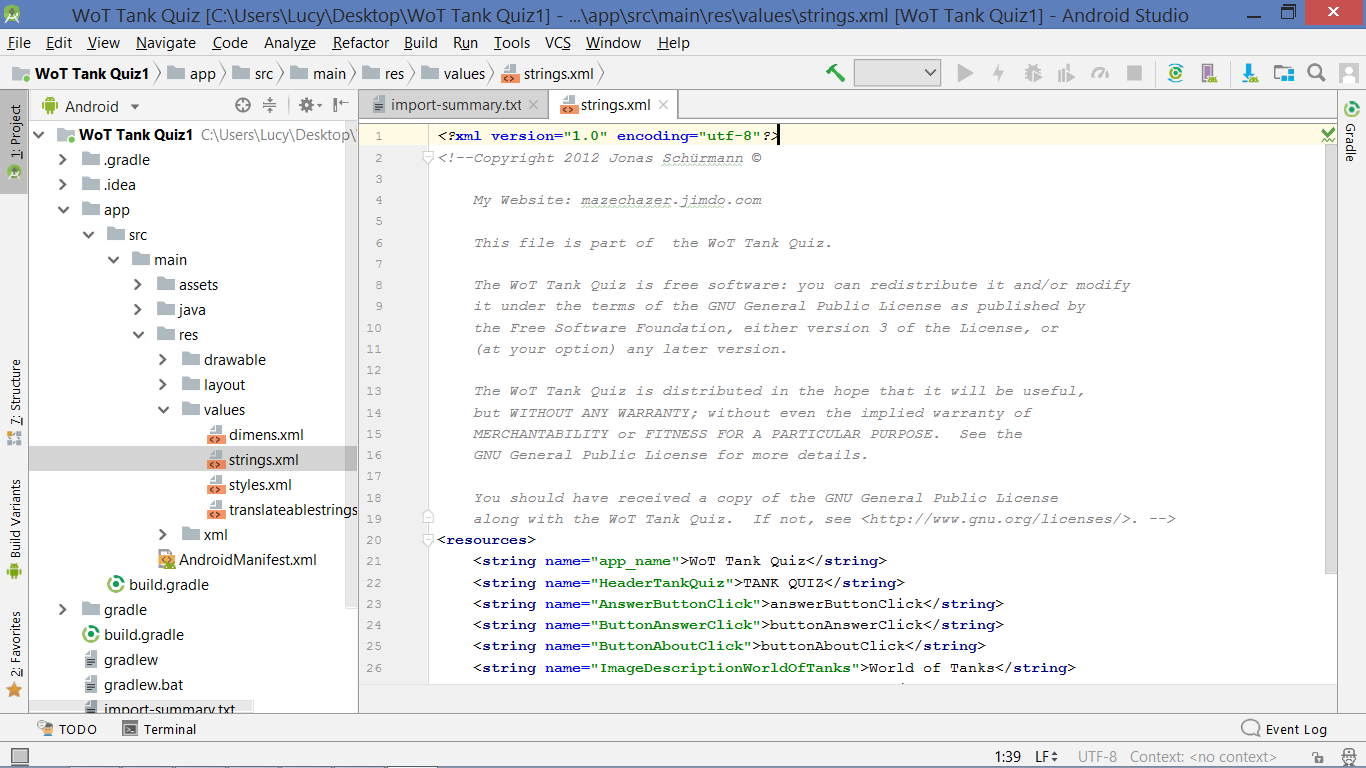Image resolution: width=1366 pixels, height=768 pixels.
Task: Switch to the import-summary.txt tab
Action: (x=456, y=104)
